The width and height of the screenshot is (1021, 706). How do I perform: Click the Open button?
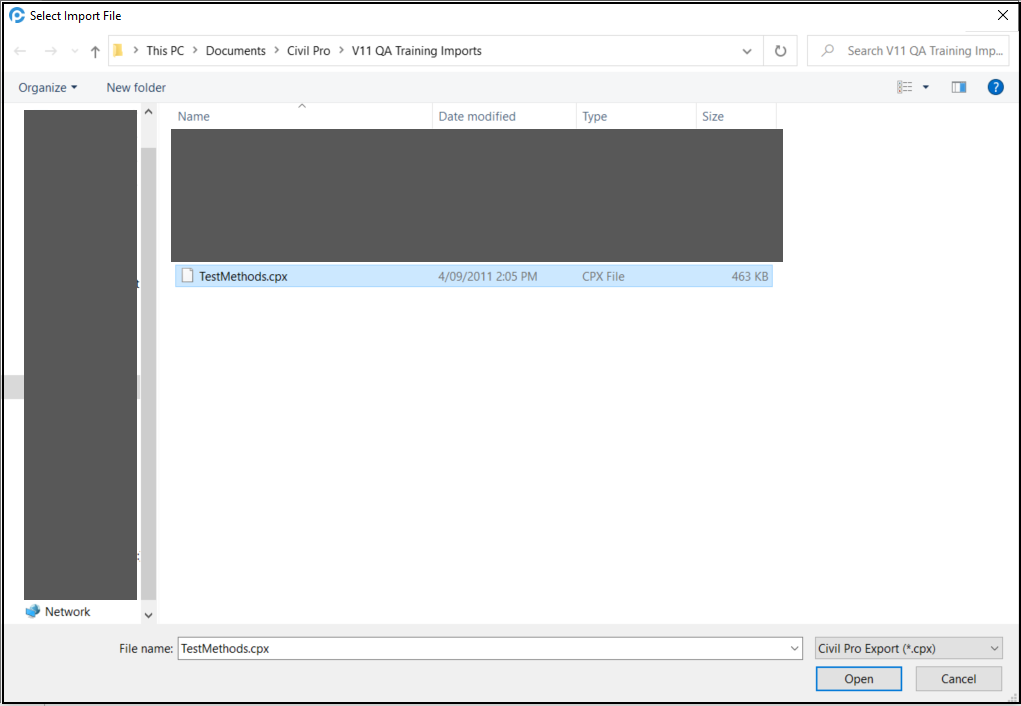[x=858, y=679]
